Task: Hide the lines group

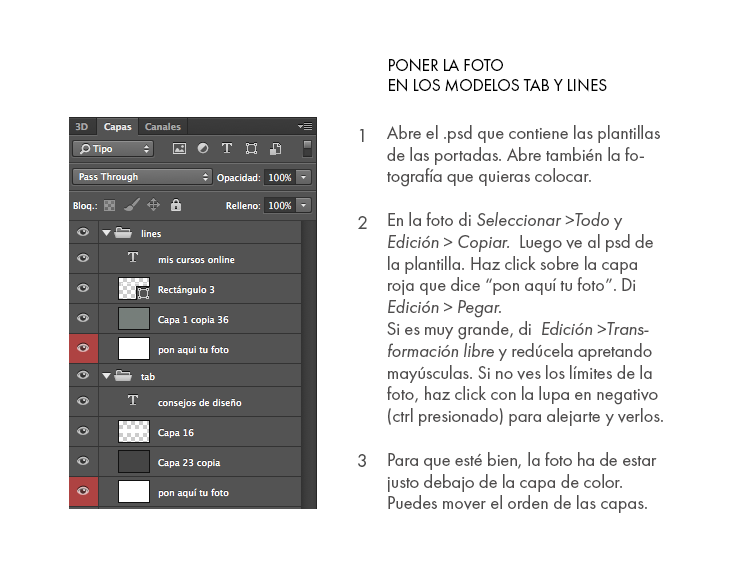Action: pos(83,233)
